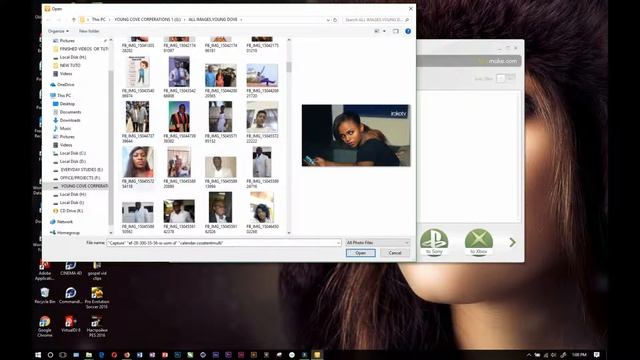Image resolution: width=640 pixels, height=360 pixels.
Task: Refresh the address bar location
Action: coord(335,20)
